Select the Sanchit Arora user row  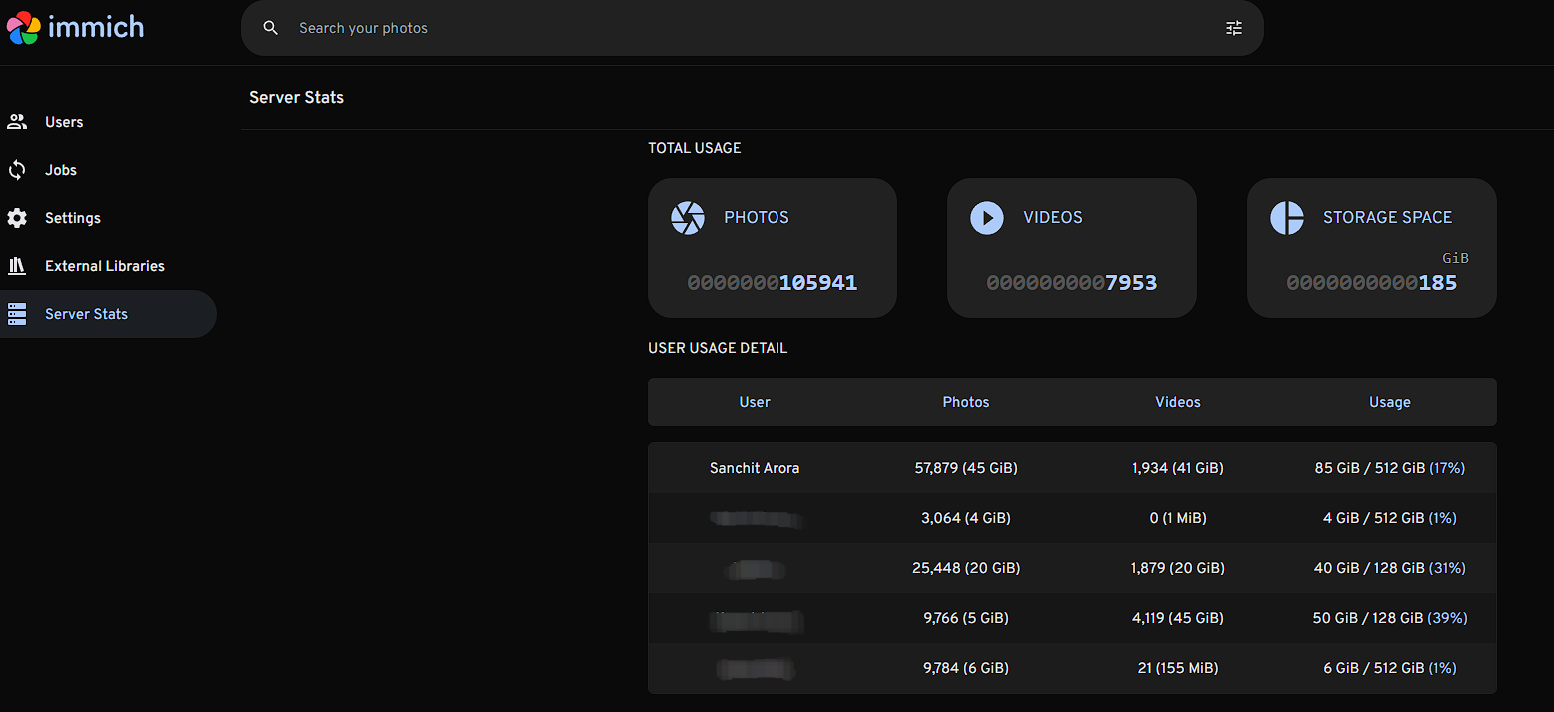tap(1072, 468)
